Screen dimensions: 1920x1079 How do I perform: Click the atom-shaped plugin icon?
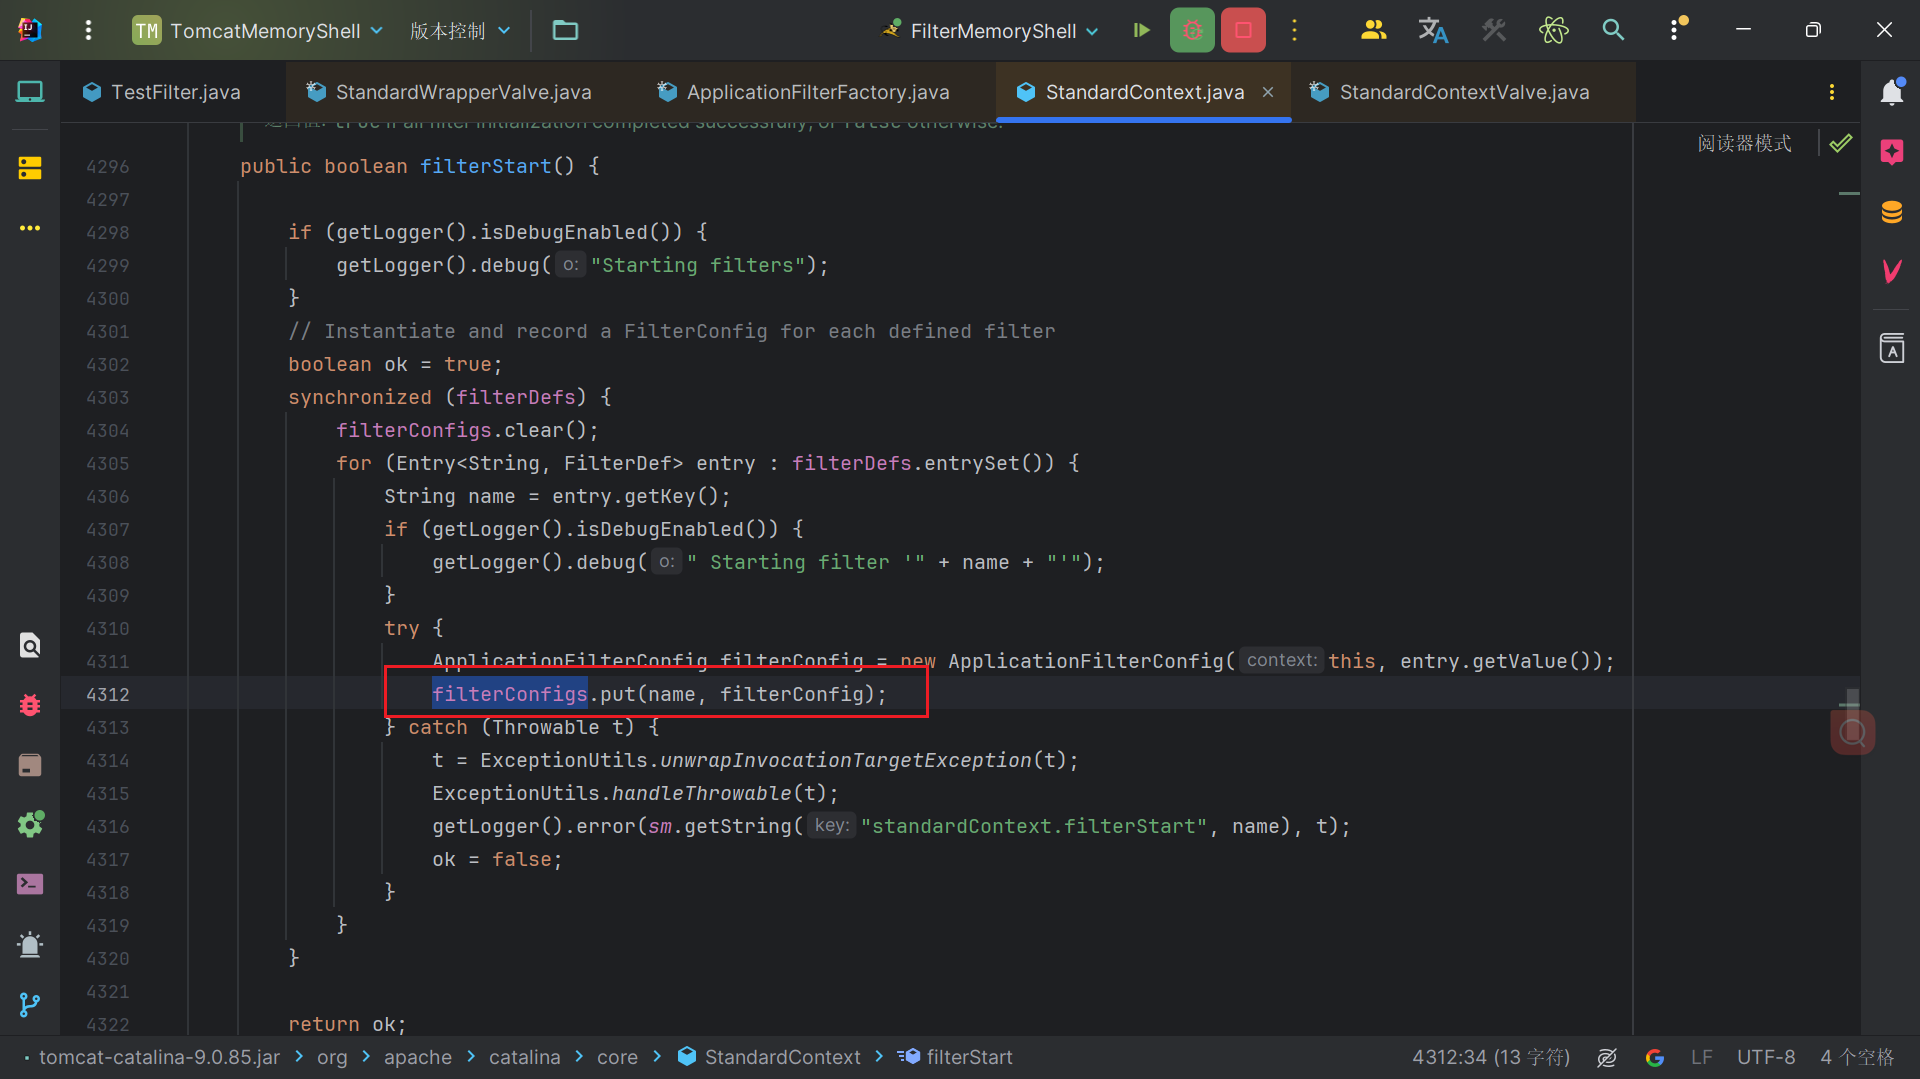(x=1553, y=30)
